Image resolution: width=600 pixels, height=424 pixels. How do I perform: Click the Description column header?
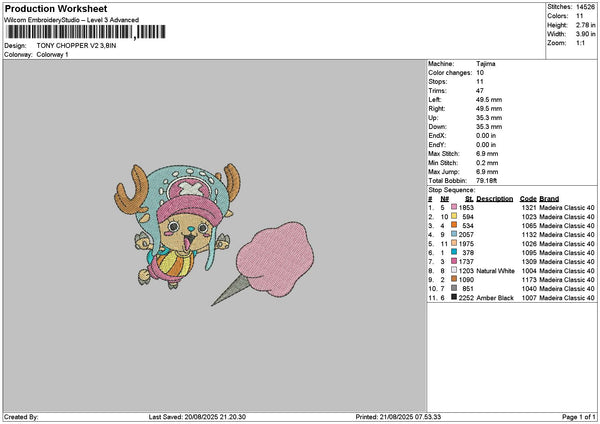click(495, 198)
